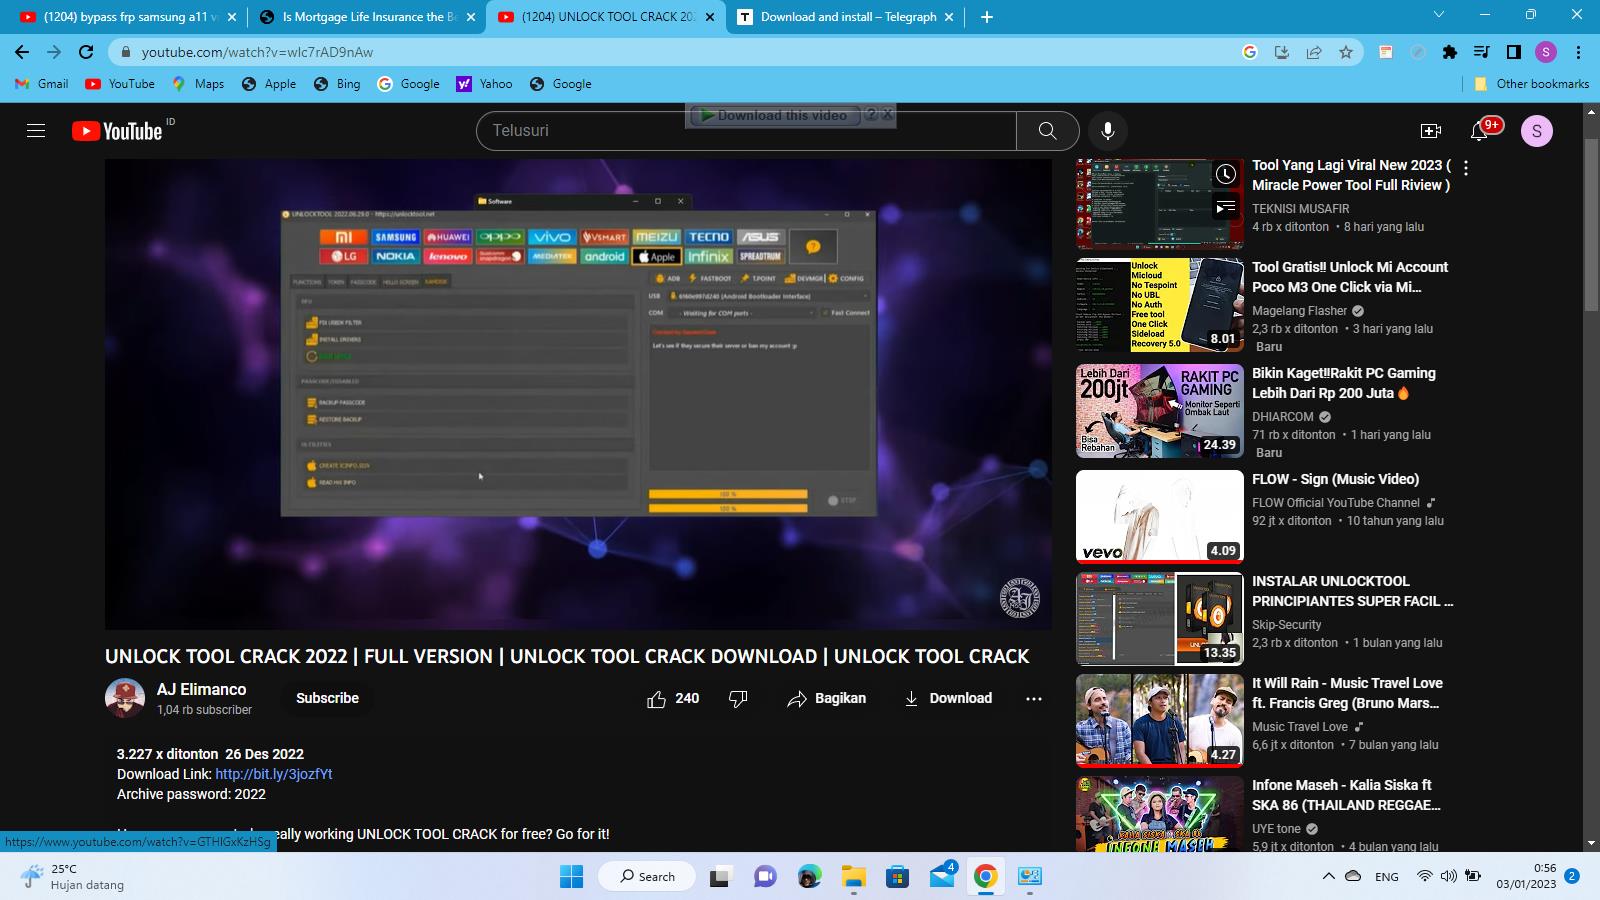Open more actions ellipsis under video
This screenshot has width=1600, height=900.
[1034, 699]
